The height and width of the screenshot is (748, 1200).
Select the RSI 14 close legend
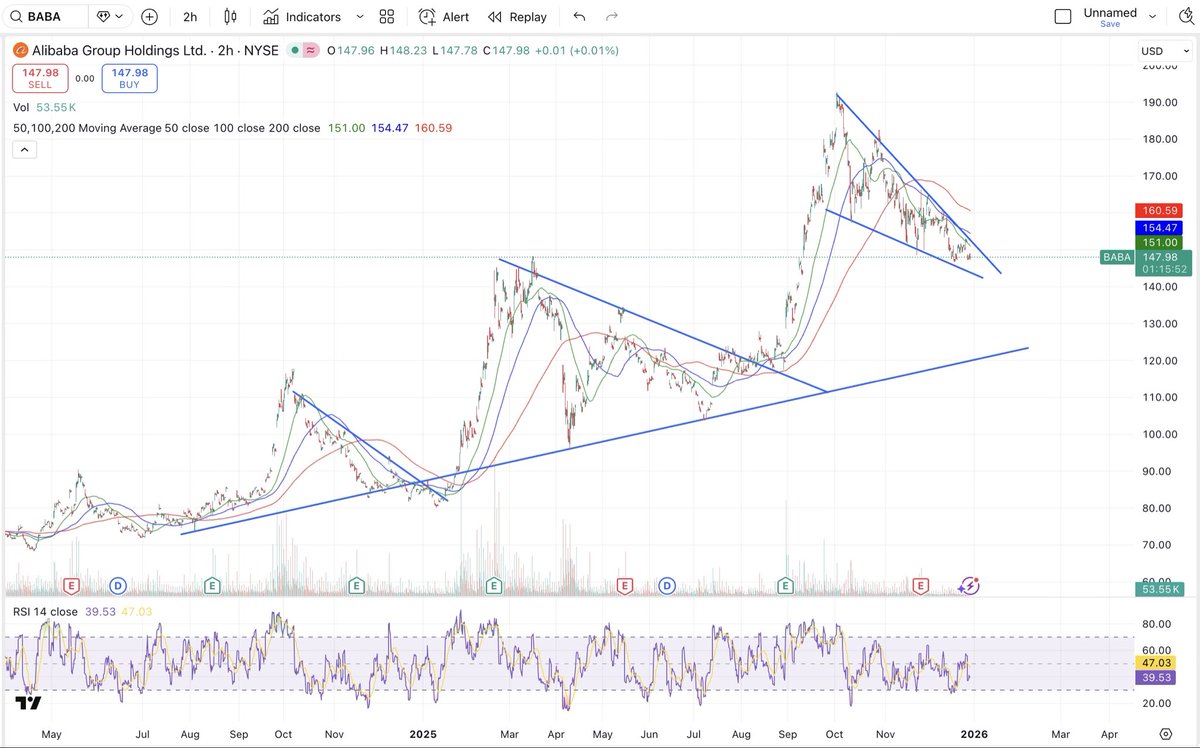click(44, 612)
